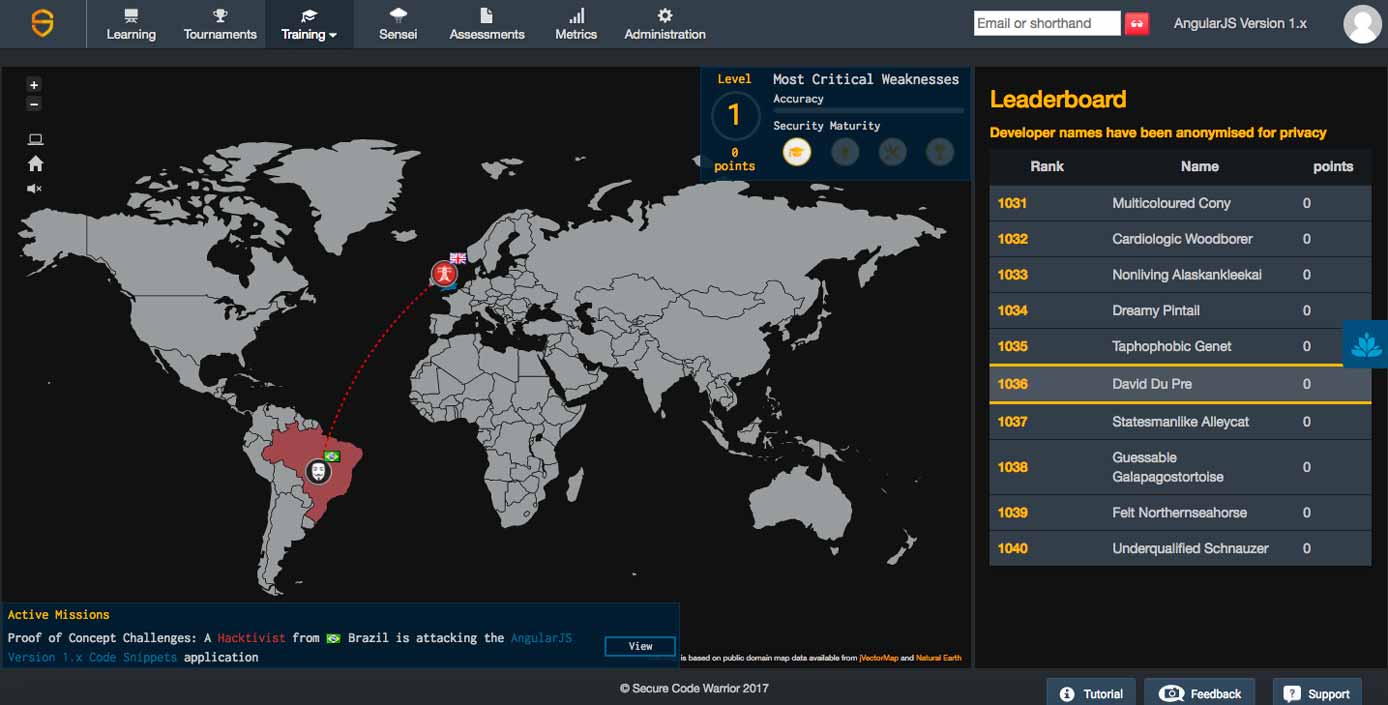Select the Statesmanlike Alleycat row
The image size is (1388, 705).
click(1180, 422)
